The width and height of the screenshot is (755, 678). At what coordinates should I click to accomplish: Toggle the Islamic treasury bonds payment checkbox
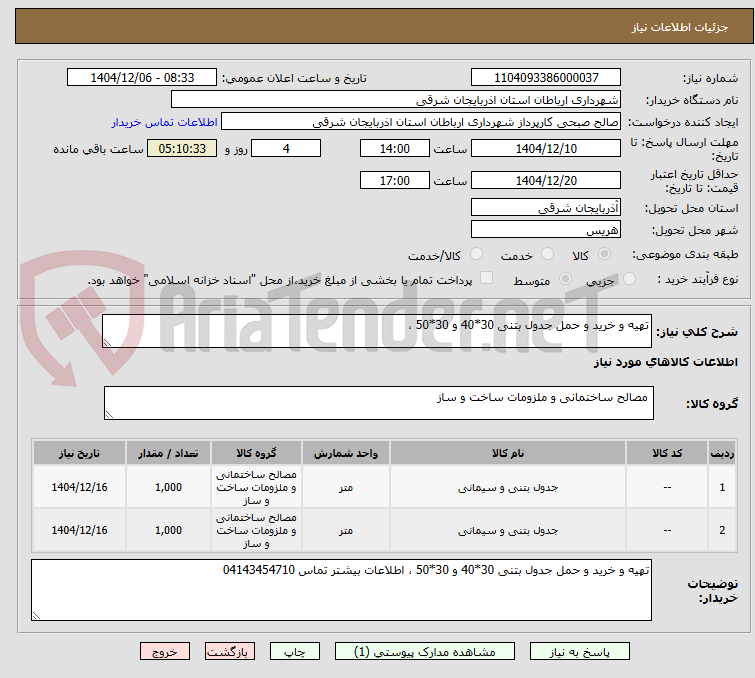pos(486,277)
